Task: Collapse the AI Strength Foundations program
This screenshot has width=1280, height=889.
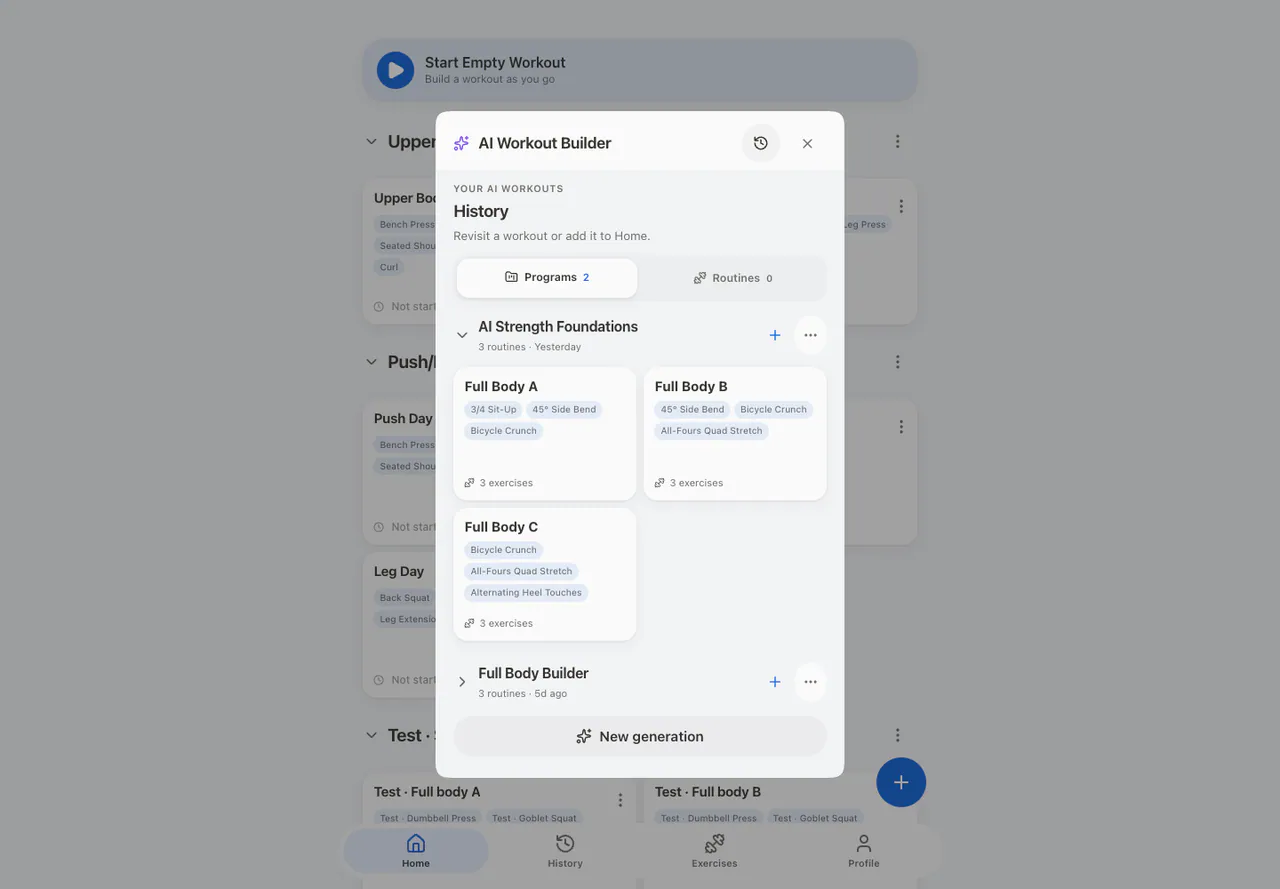Action: pyautogui.click(x=462, y=335)
